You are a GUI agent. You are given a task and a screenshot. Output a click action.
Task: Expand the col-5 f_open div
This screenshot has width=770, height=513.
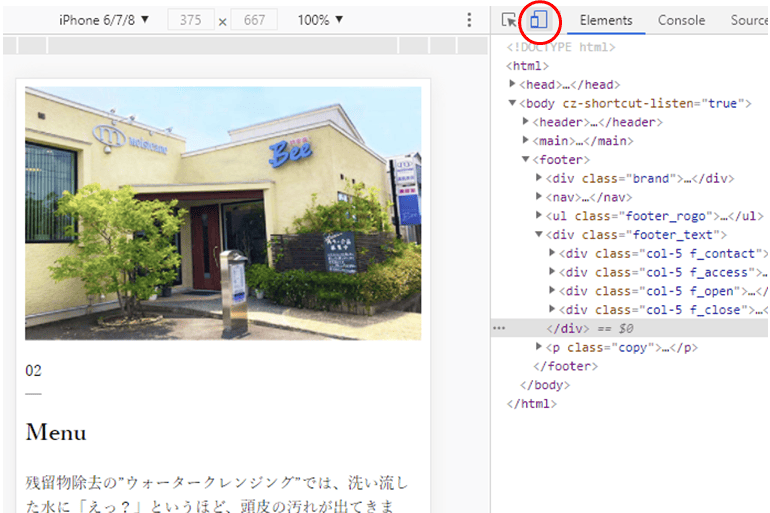tap(552, 290)
